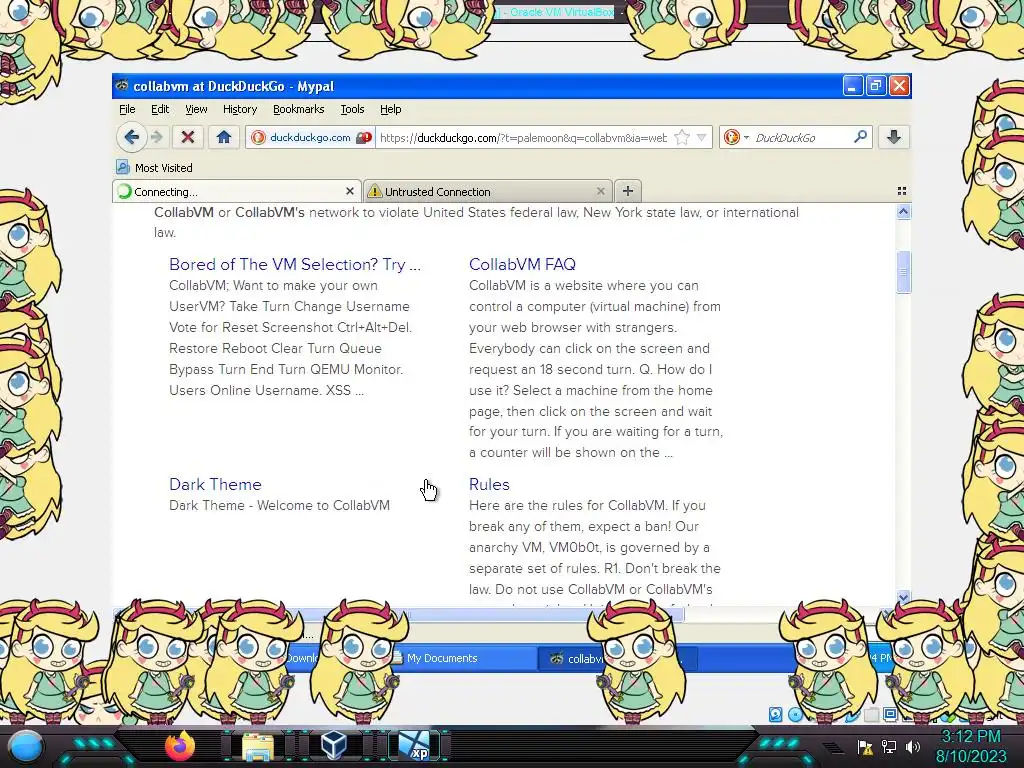The image size is (1024, 768).
Task: Click the vertical scrollbar thumb
Action: point(903,273)
